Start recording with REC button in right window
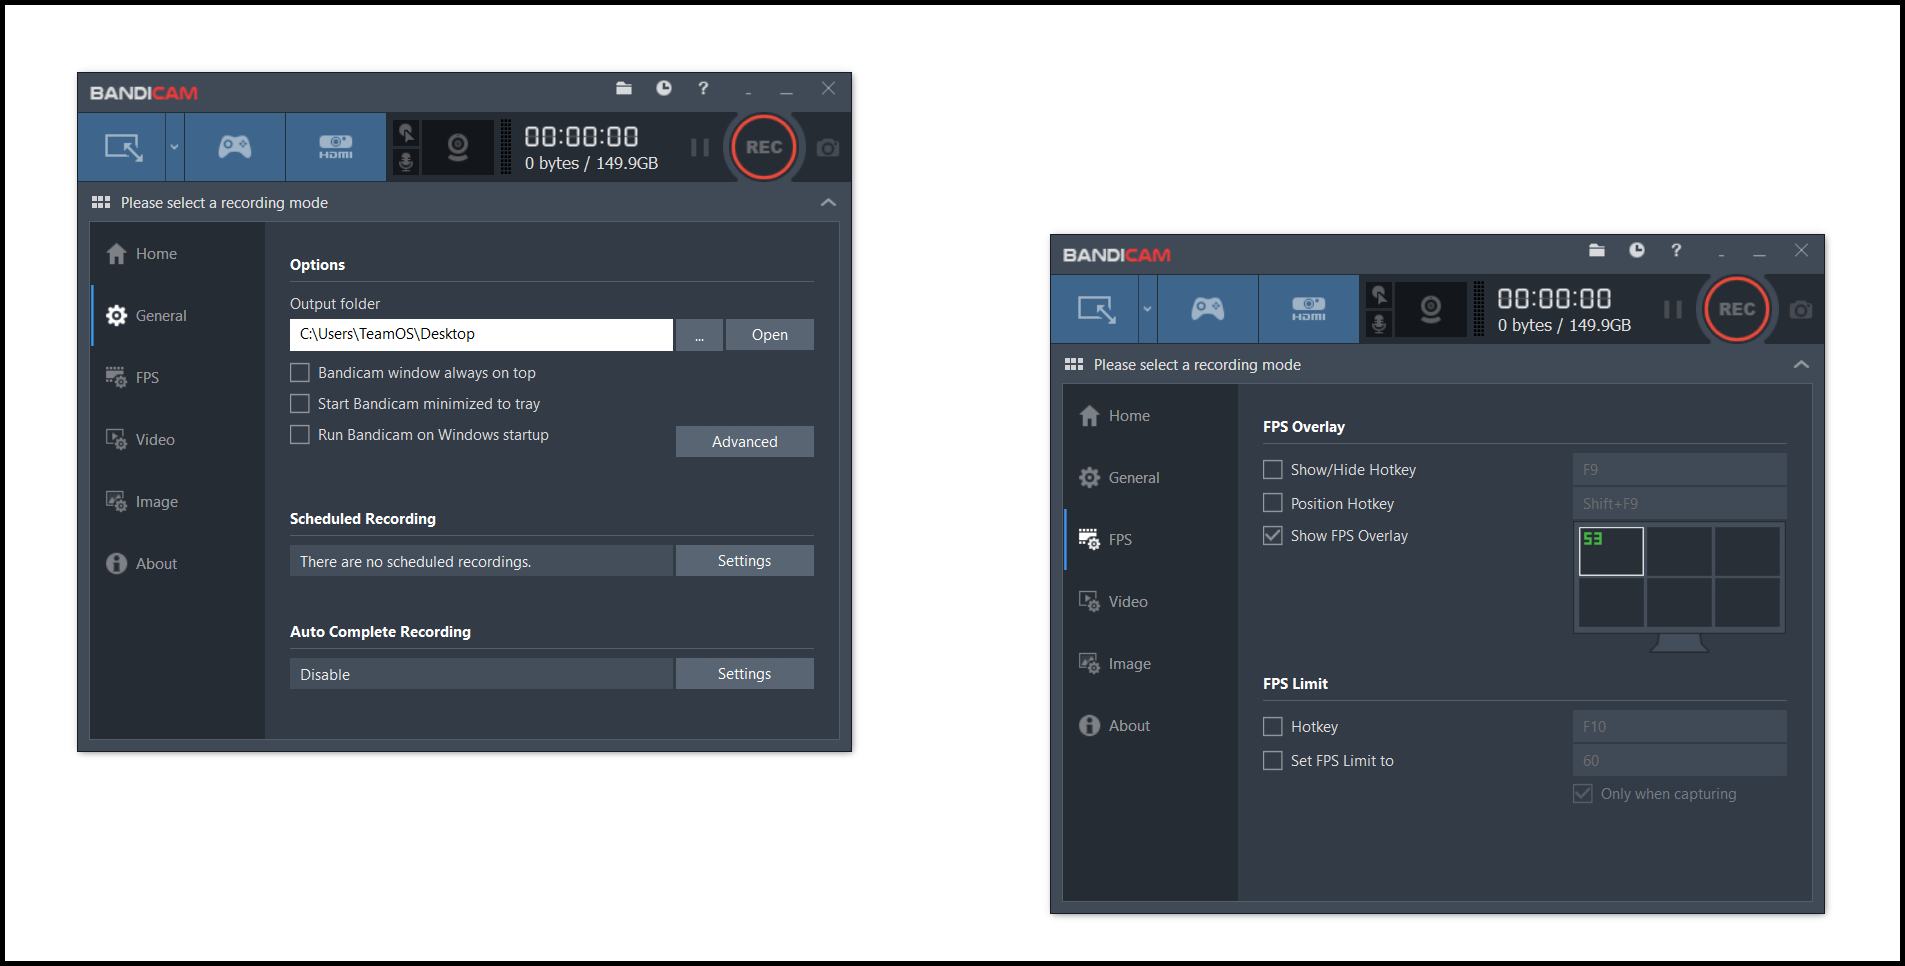Screen dimensions: 1905x966 1737,309
